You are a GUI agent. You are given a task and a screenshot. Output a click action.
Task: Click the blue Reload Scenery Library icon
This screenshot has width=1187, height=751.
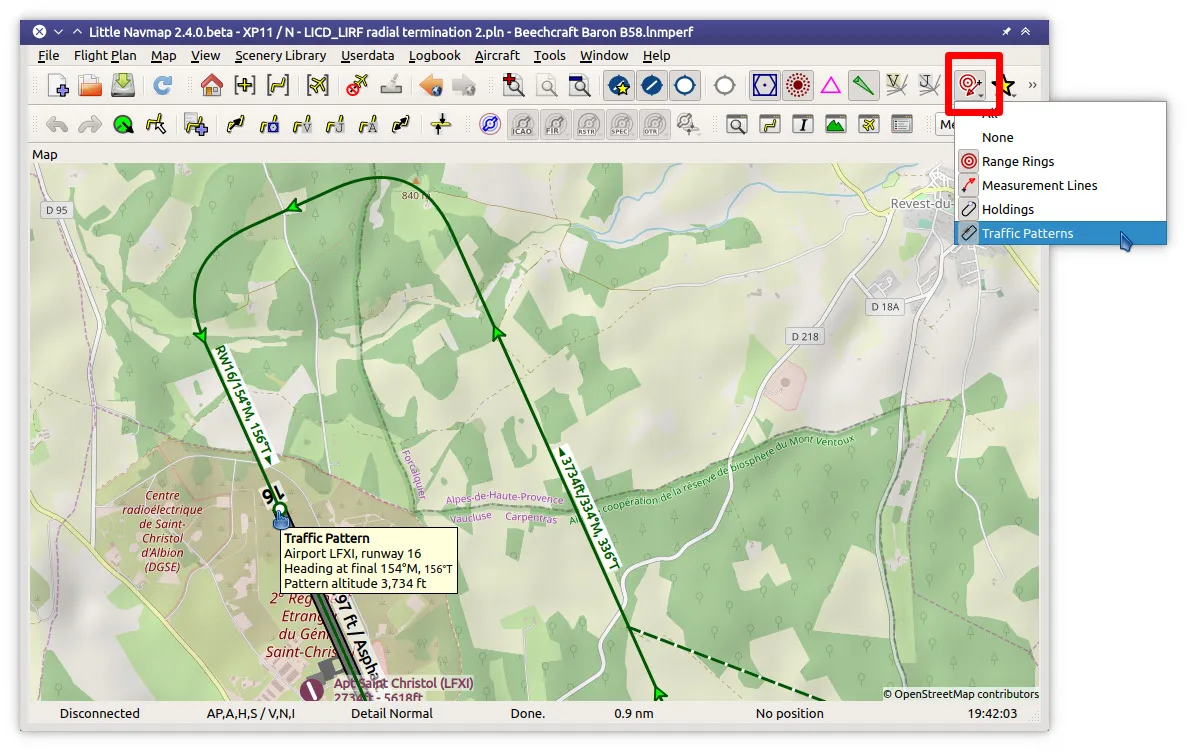point(162,86)
